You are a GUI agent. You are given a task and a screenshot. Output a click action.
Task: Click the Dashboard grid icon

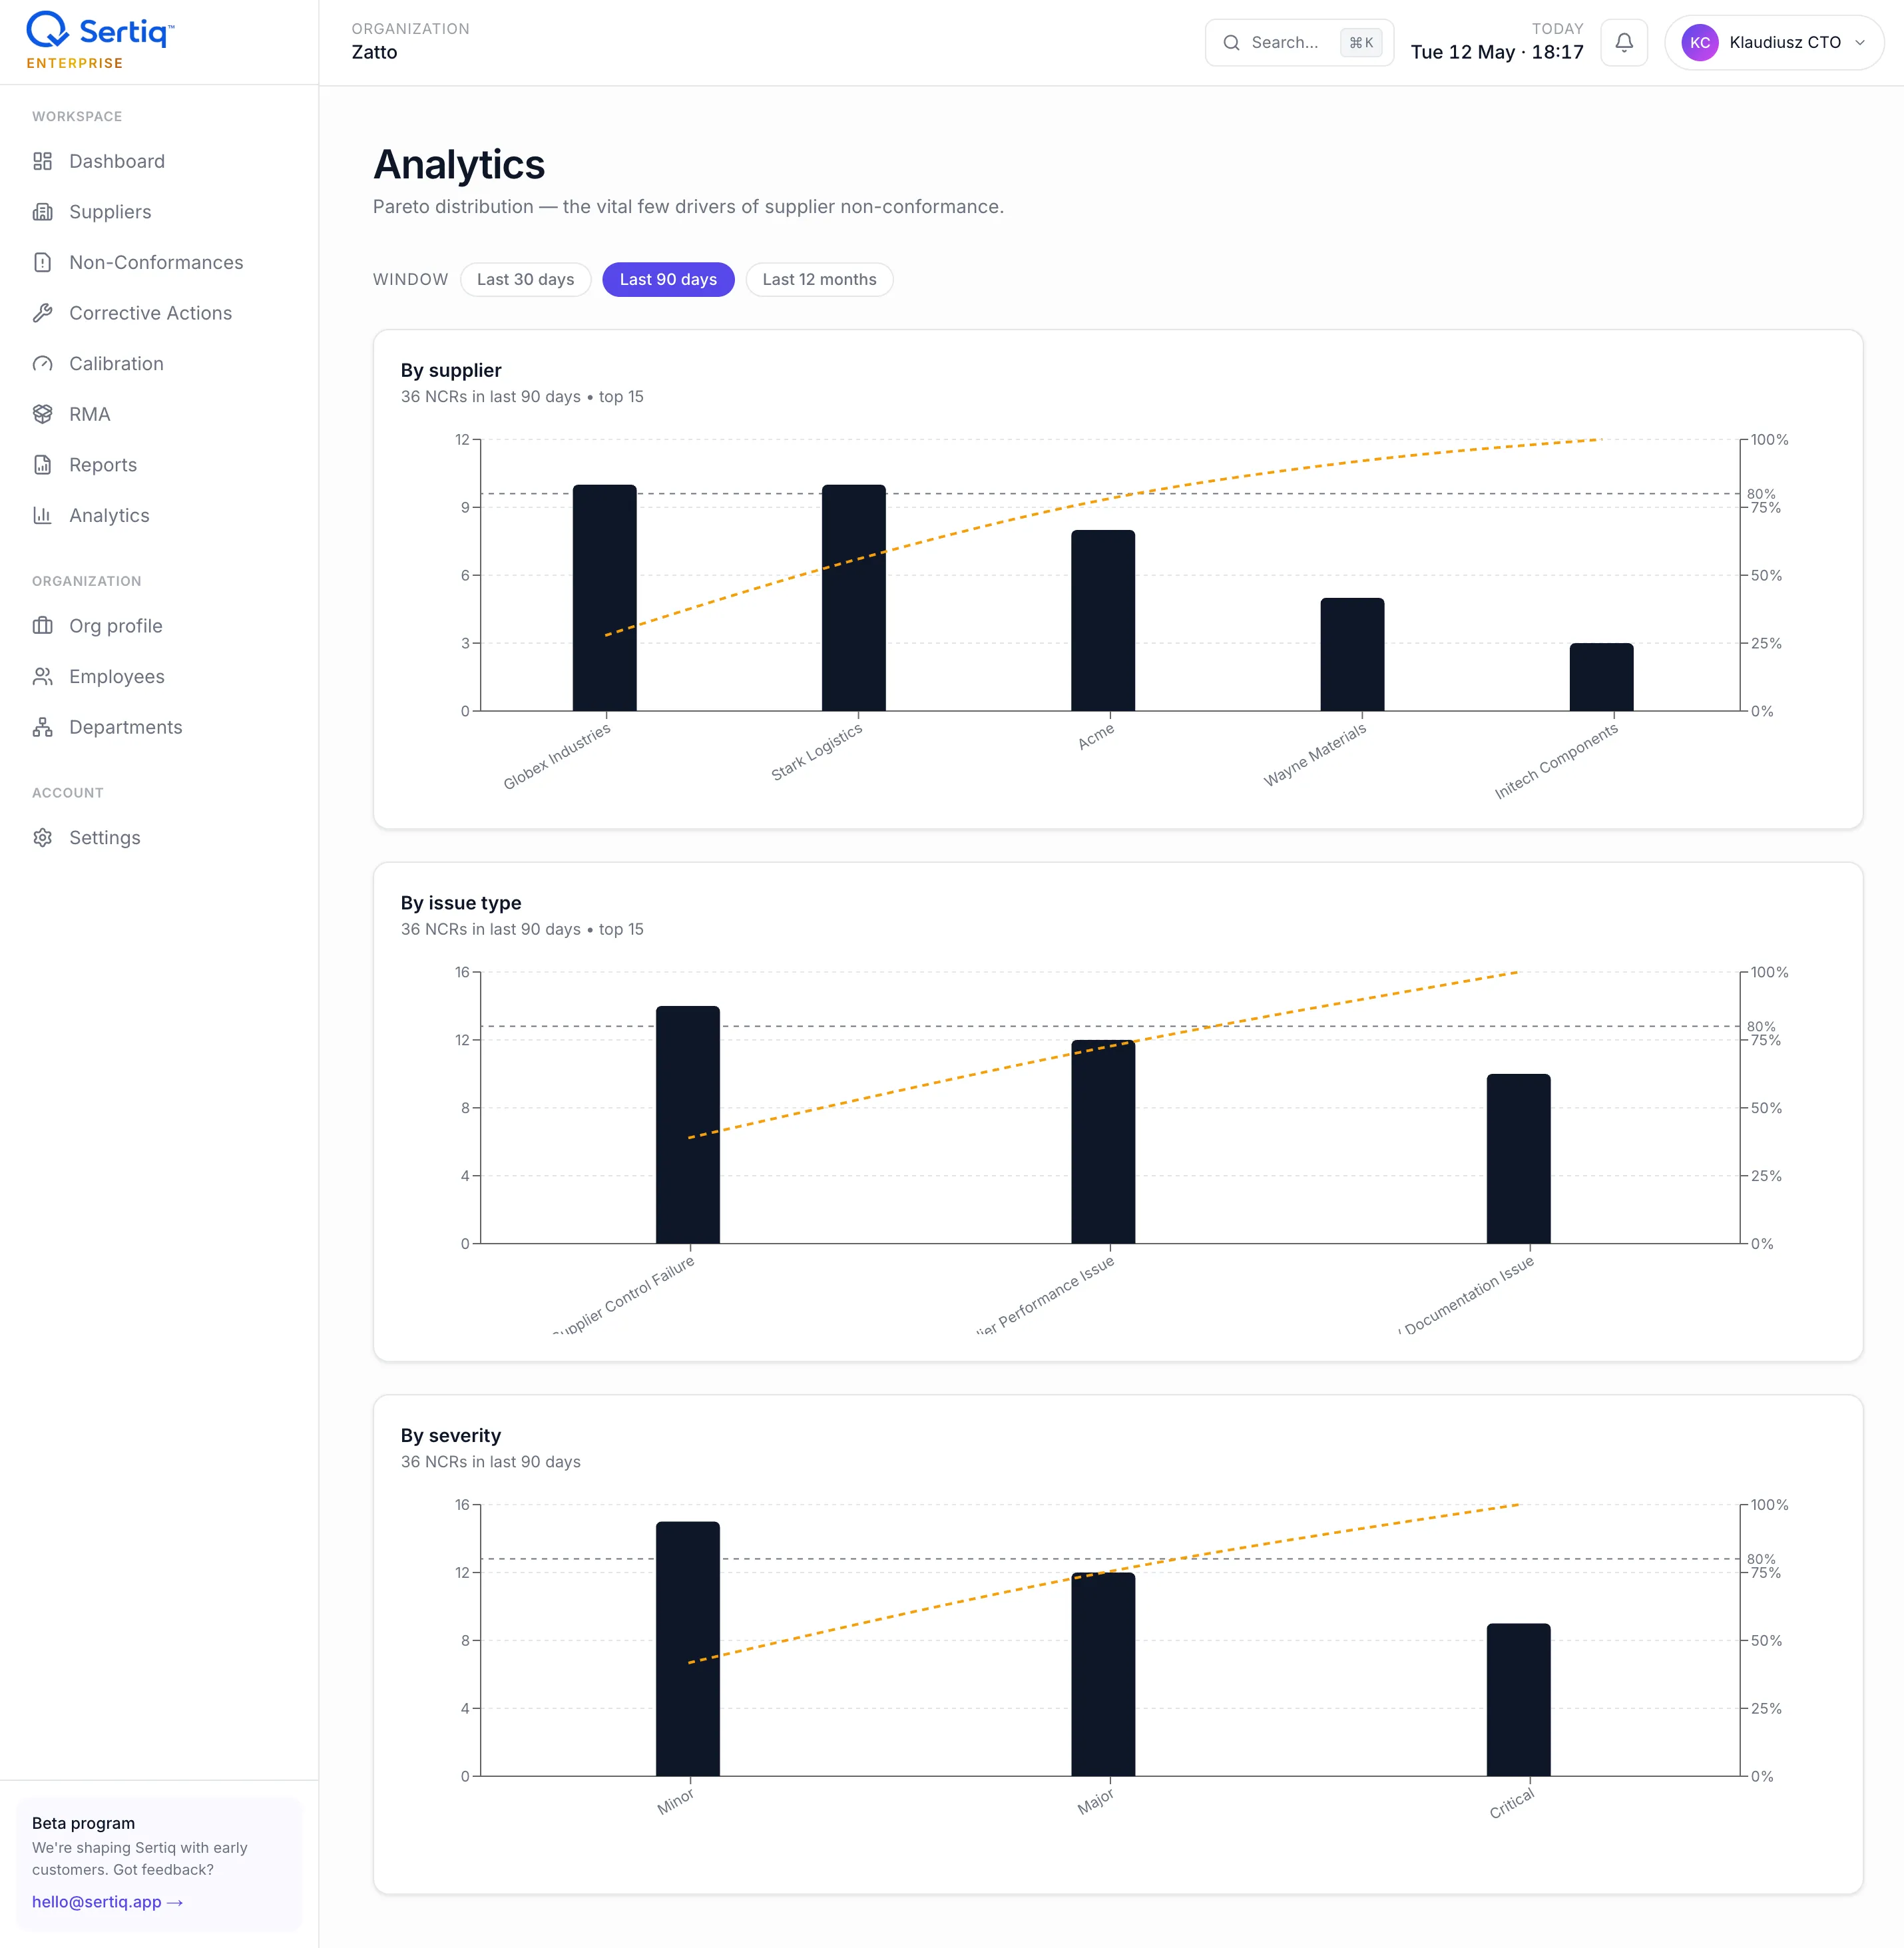[x=42, y=161]
